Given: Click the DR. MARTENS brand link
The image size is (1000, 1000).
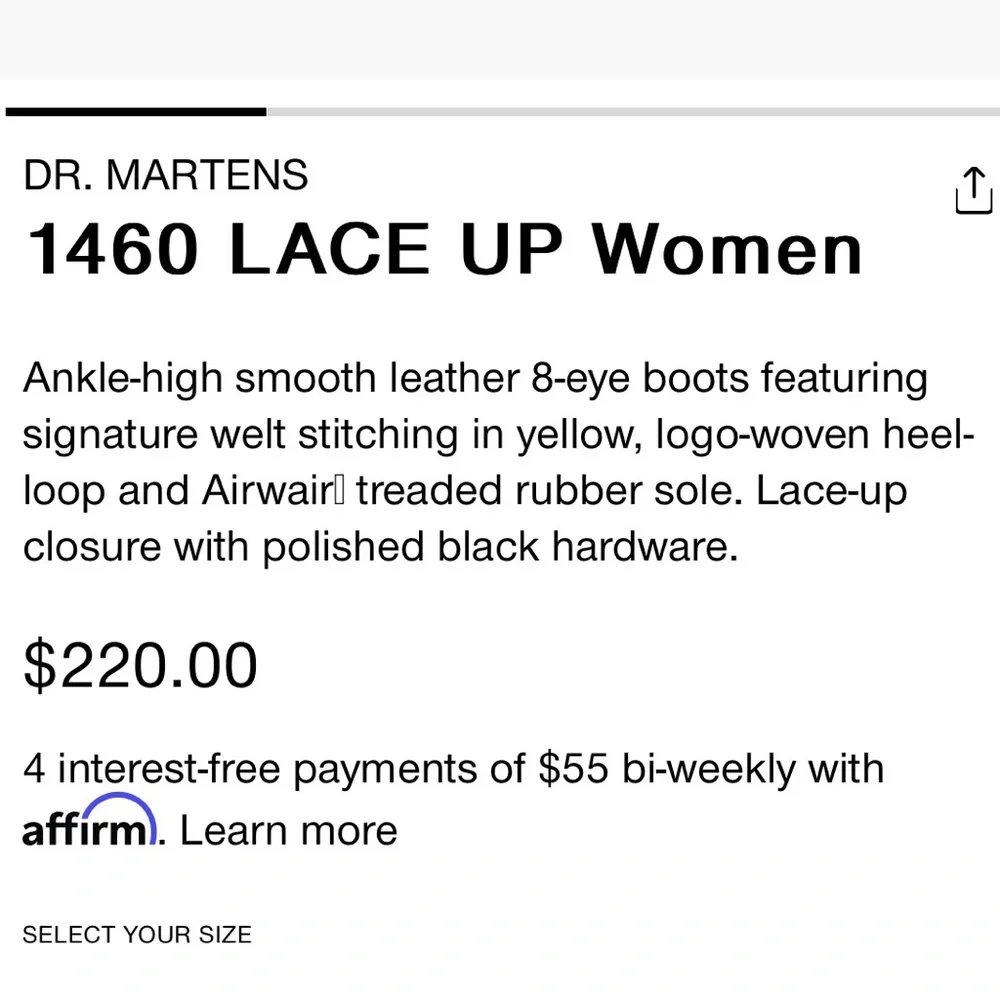Looking at the screenshot, I should (x=165, y=174).
